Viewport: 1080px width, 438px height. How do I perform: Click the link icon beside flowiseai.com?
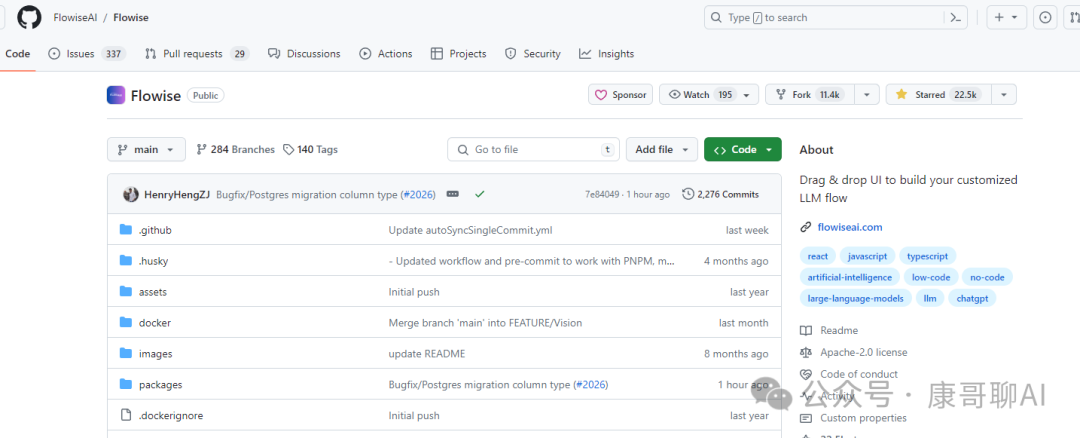click(806, 227)
